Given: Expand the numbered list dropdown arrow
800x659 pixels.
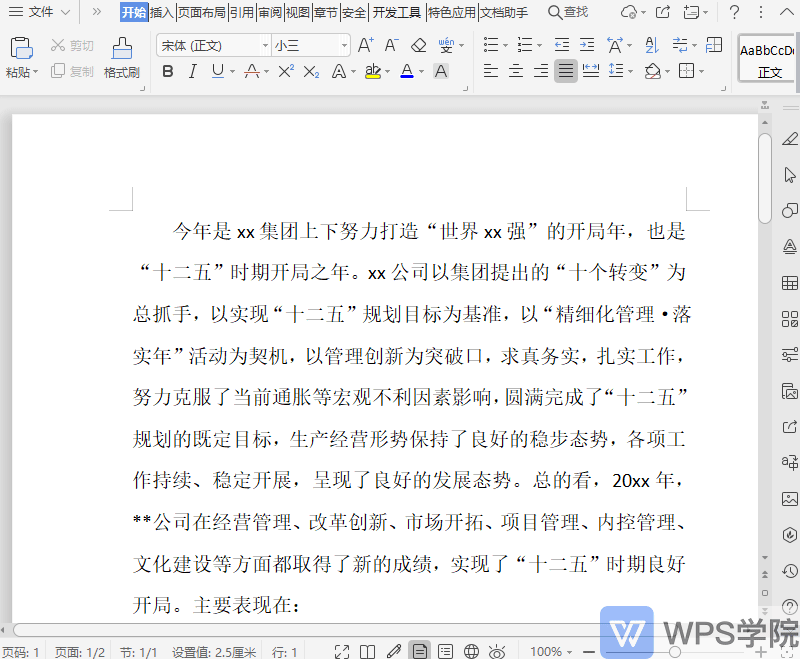Looking at the screenshot, I should coord(539,45).
